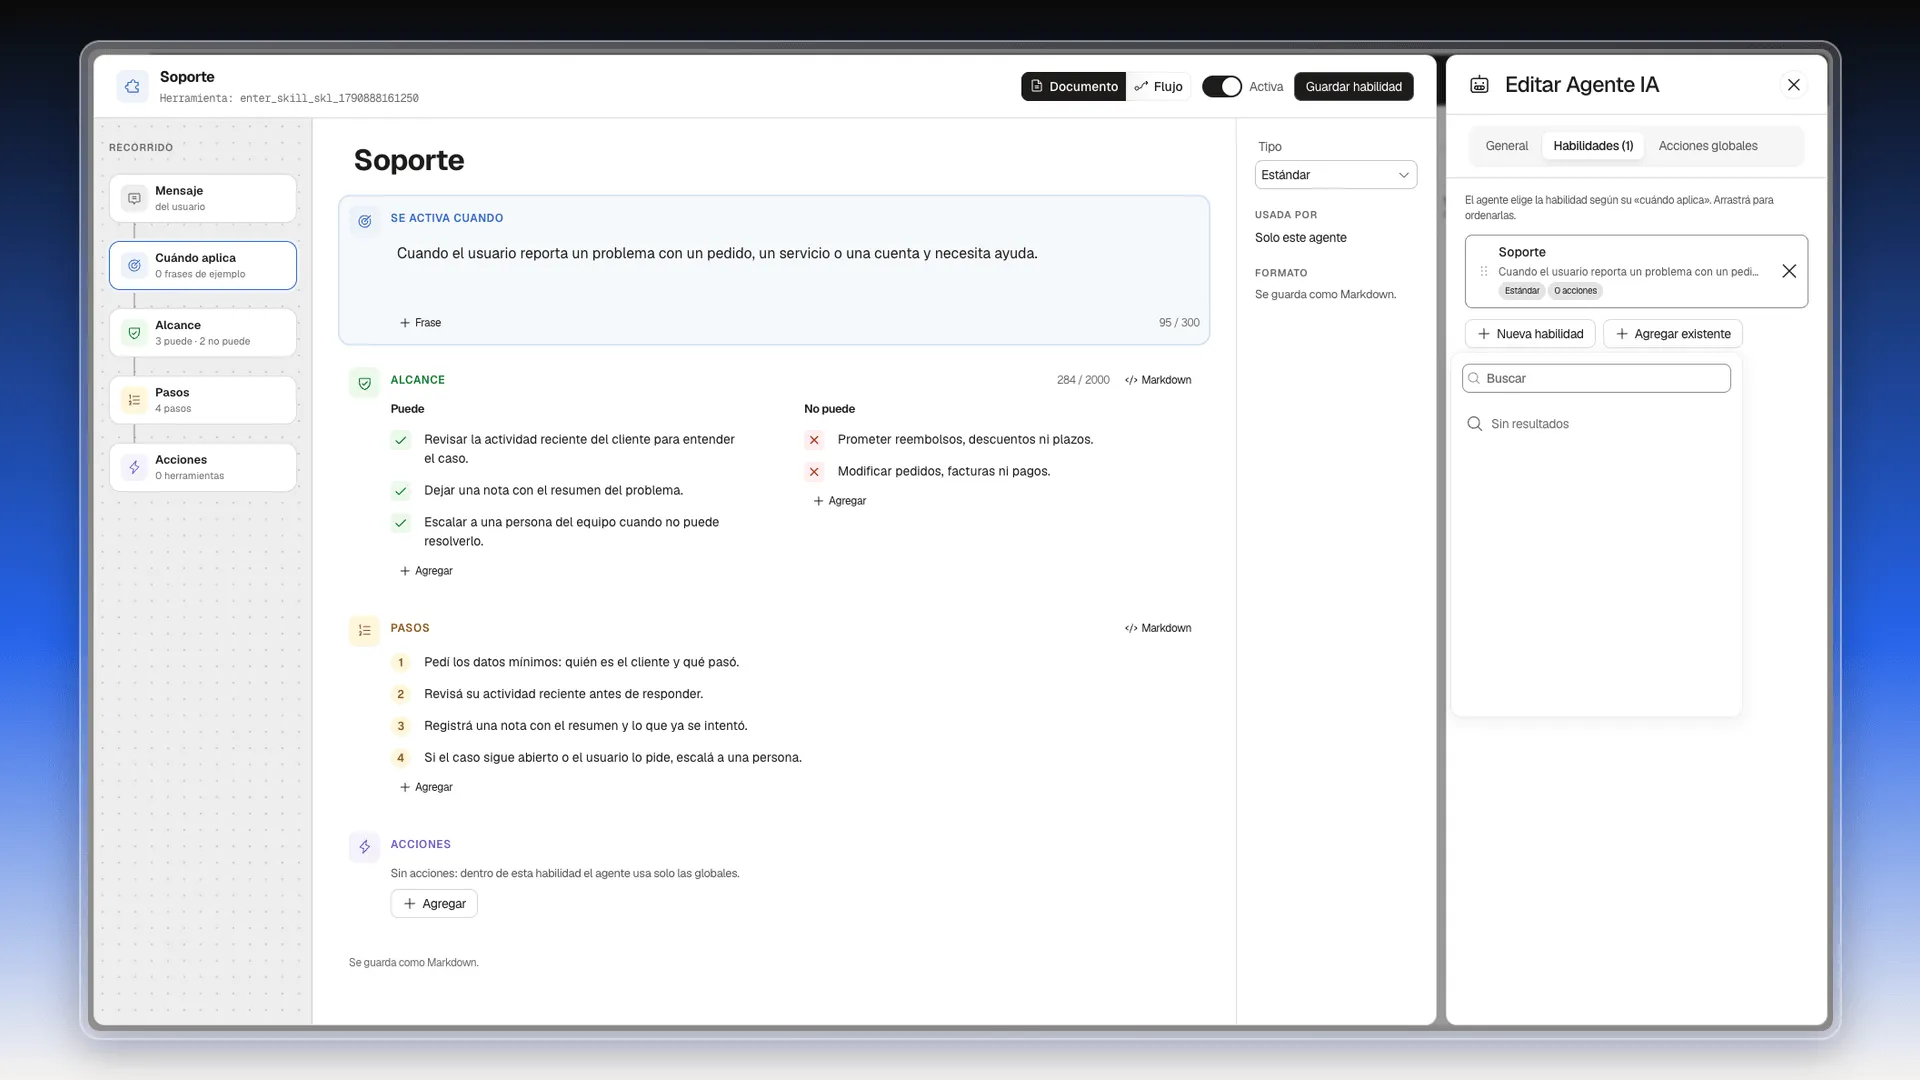Click the Soporte skill puzzle icon in header
The height and width of the screenshot is (1080, 1920).
[x=132, y=87]
